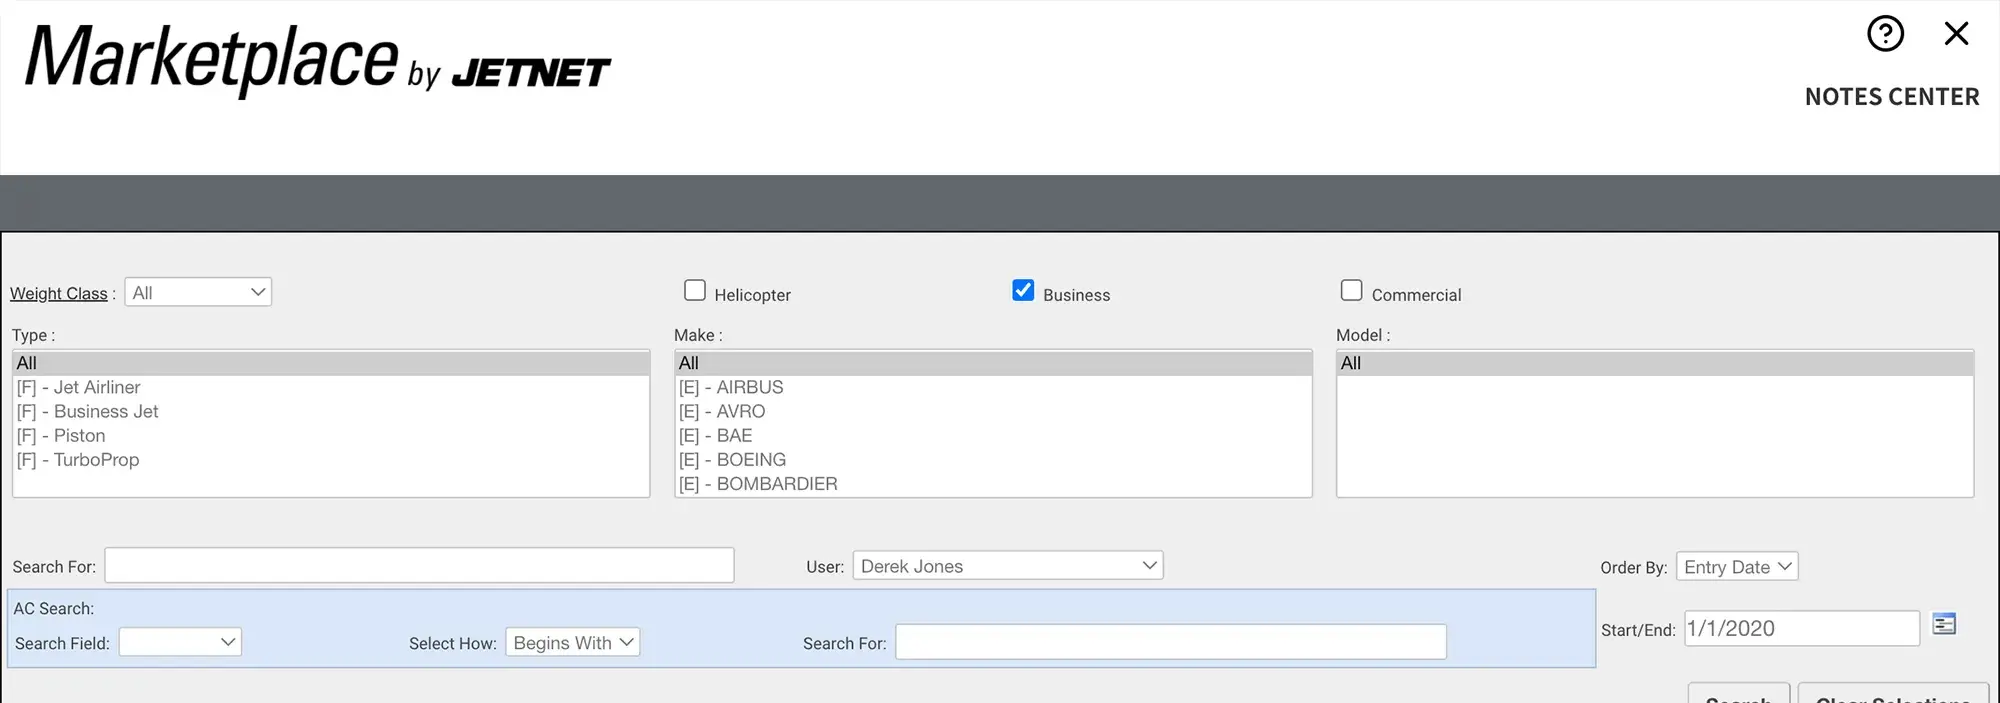The width and height of the screenshot is (2000, 703).
Task: Click the Clear Selections button
Action: [1892, 695]
